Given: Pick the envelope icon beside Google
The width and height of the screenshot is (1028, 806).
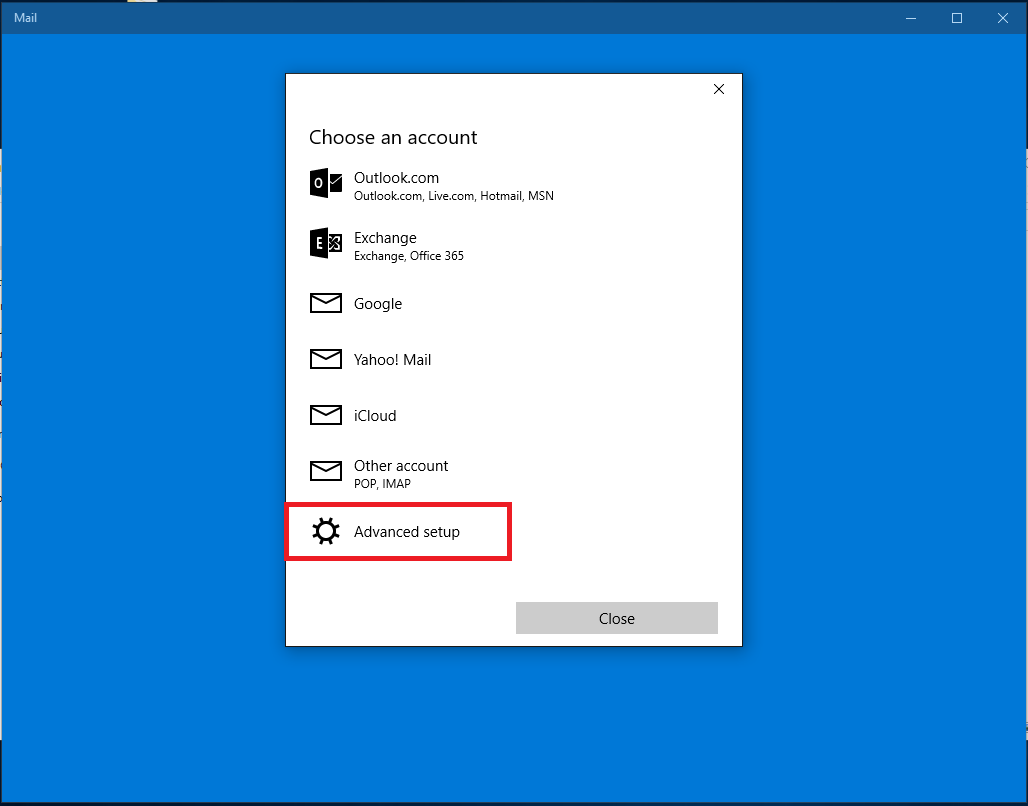Looking at the screenshot, I should click(326, 303).
